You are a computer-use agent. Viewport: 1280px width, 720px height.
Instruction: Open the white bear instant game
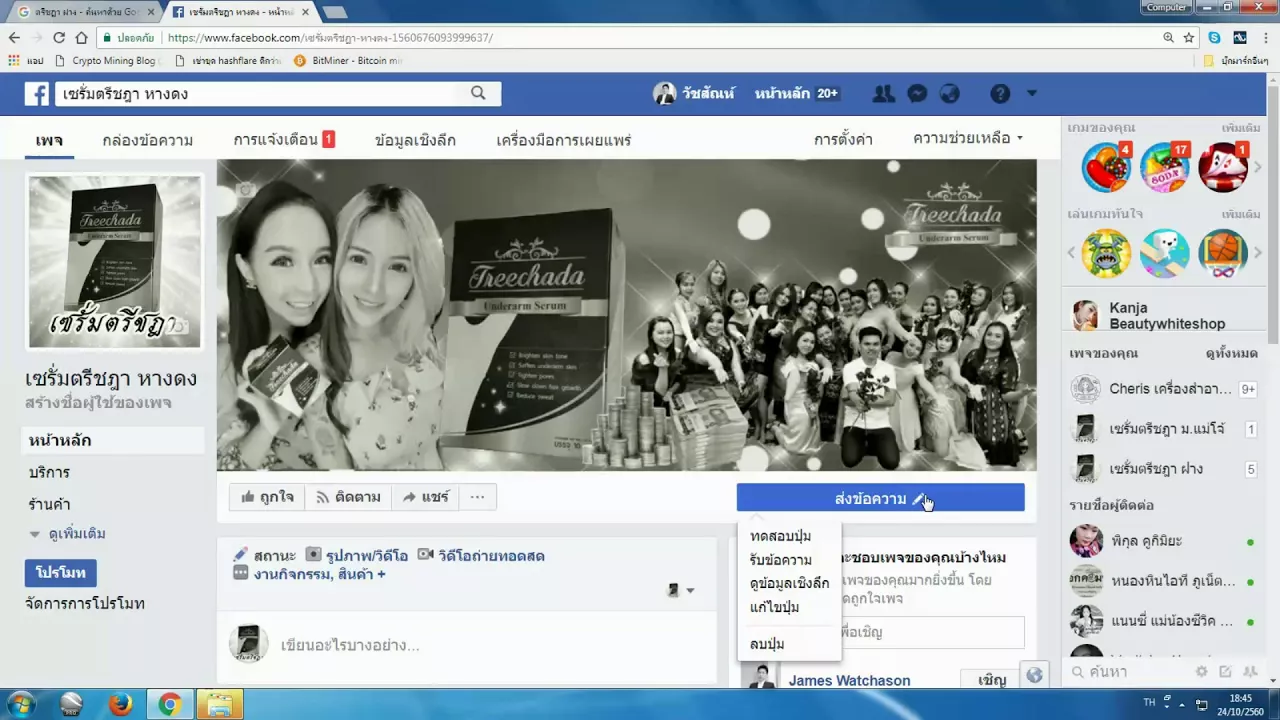pyautogui.click(x=1165, y=254)
